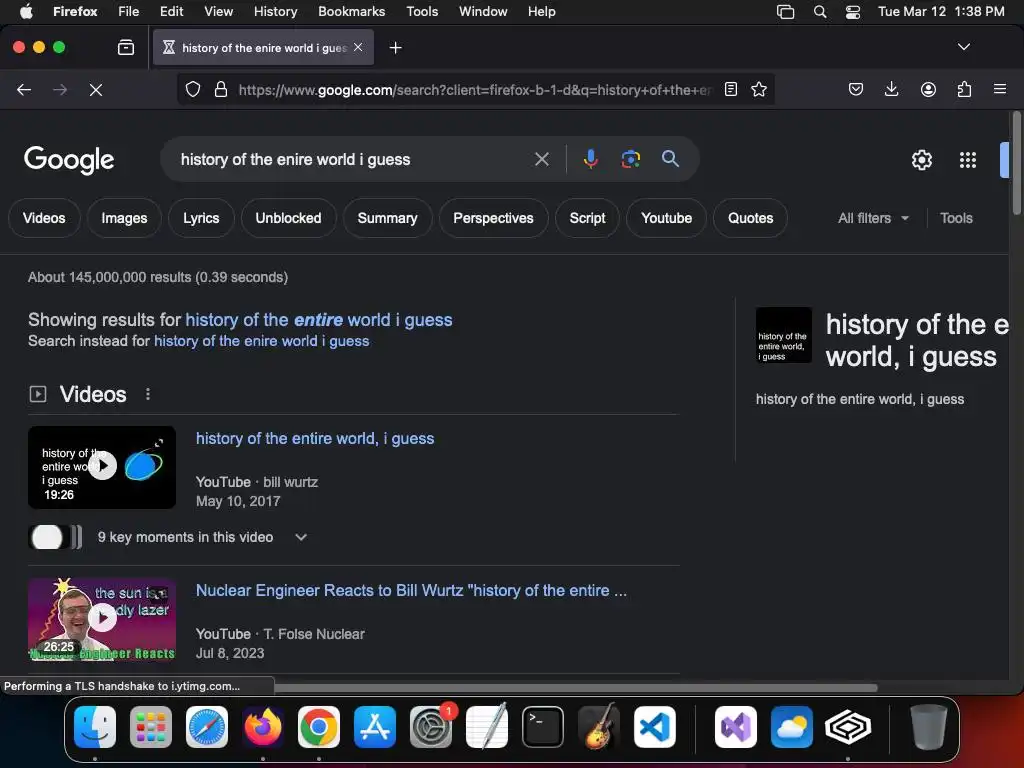
Task: Click the horizontal scrollbar at page bottom
Action: click(575, 687)
